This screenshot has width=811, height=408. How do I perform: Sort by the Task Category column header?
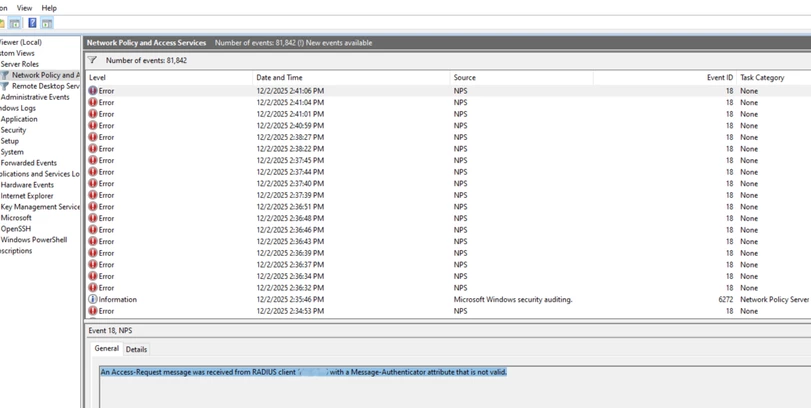pos(774,78)
